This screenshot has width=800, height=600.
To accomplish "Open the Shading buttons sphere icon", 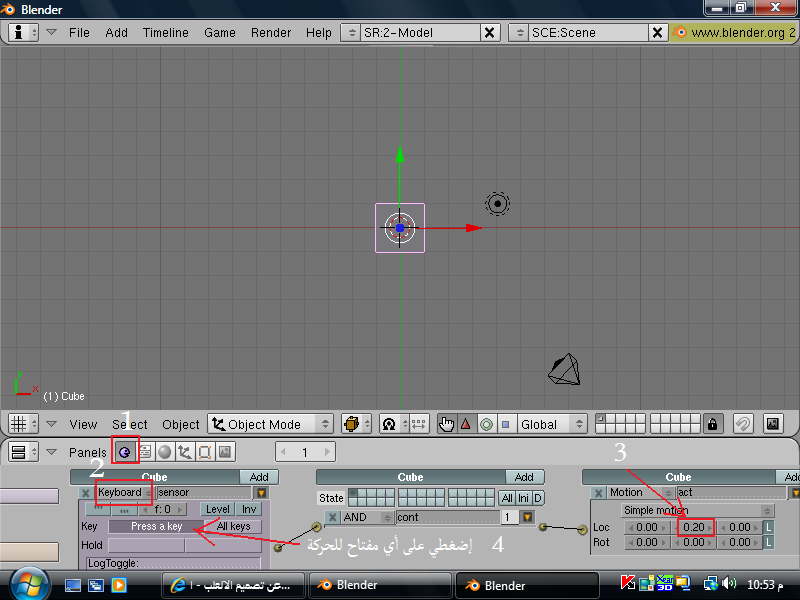I will click(165, 452).
